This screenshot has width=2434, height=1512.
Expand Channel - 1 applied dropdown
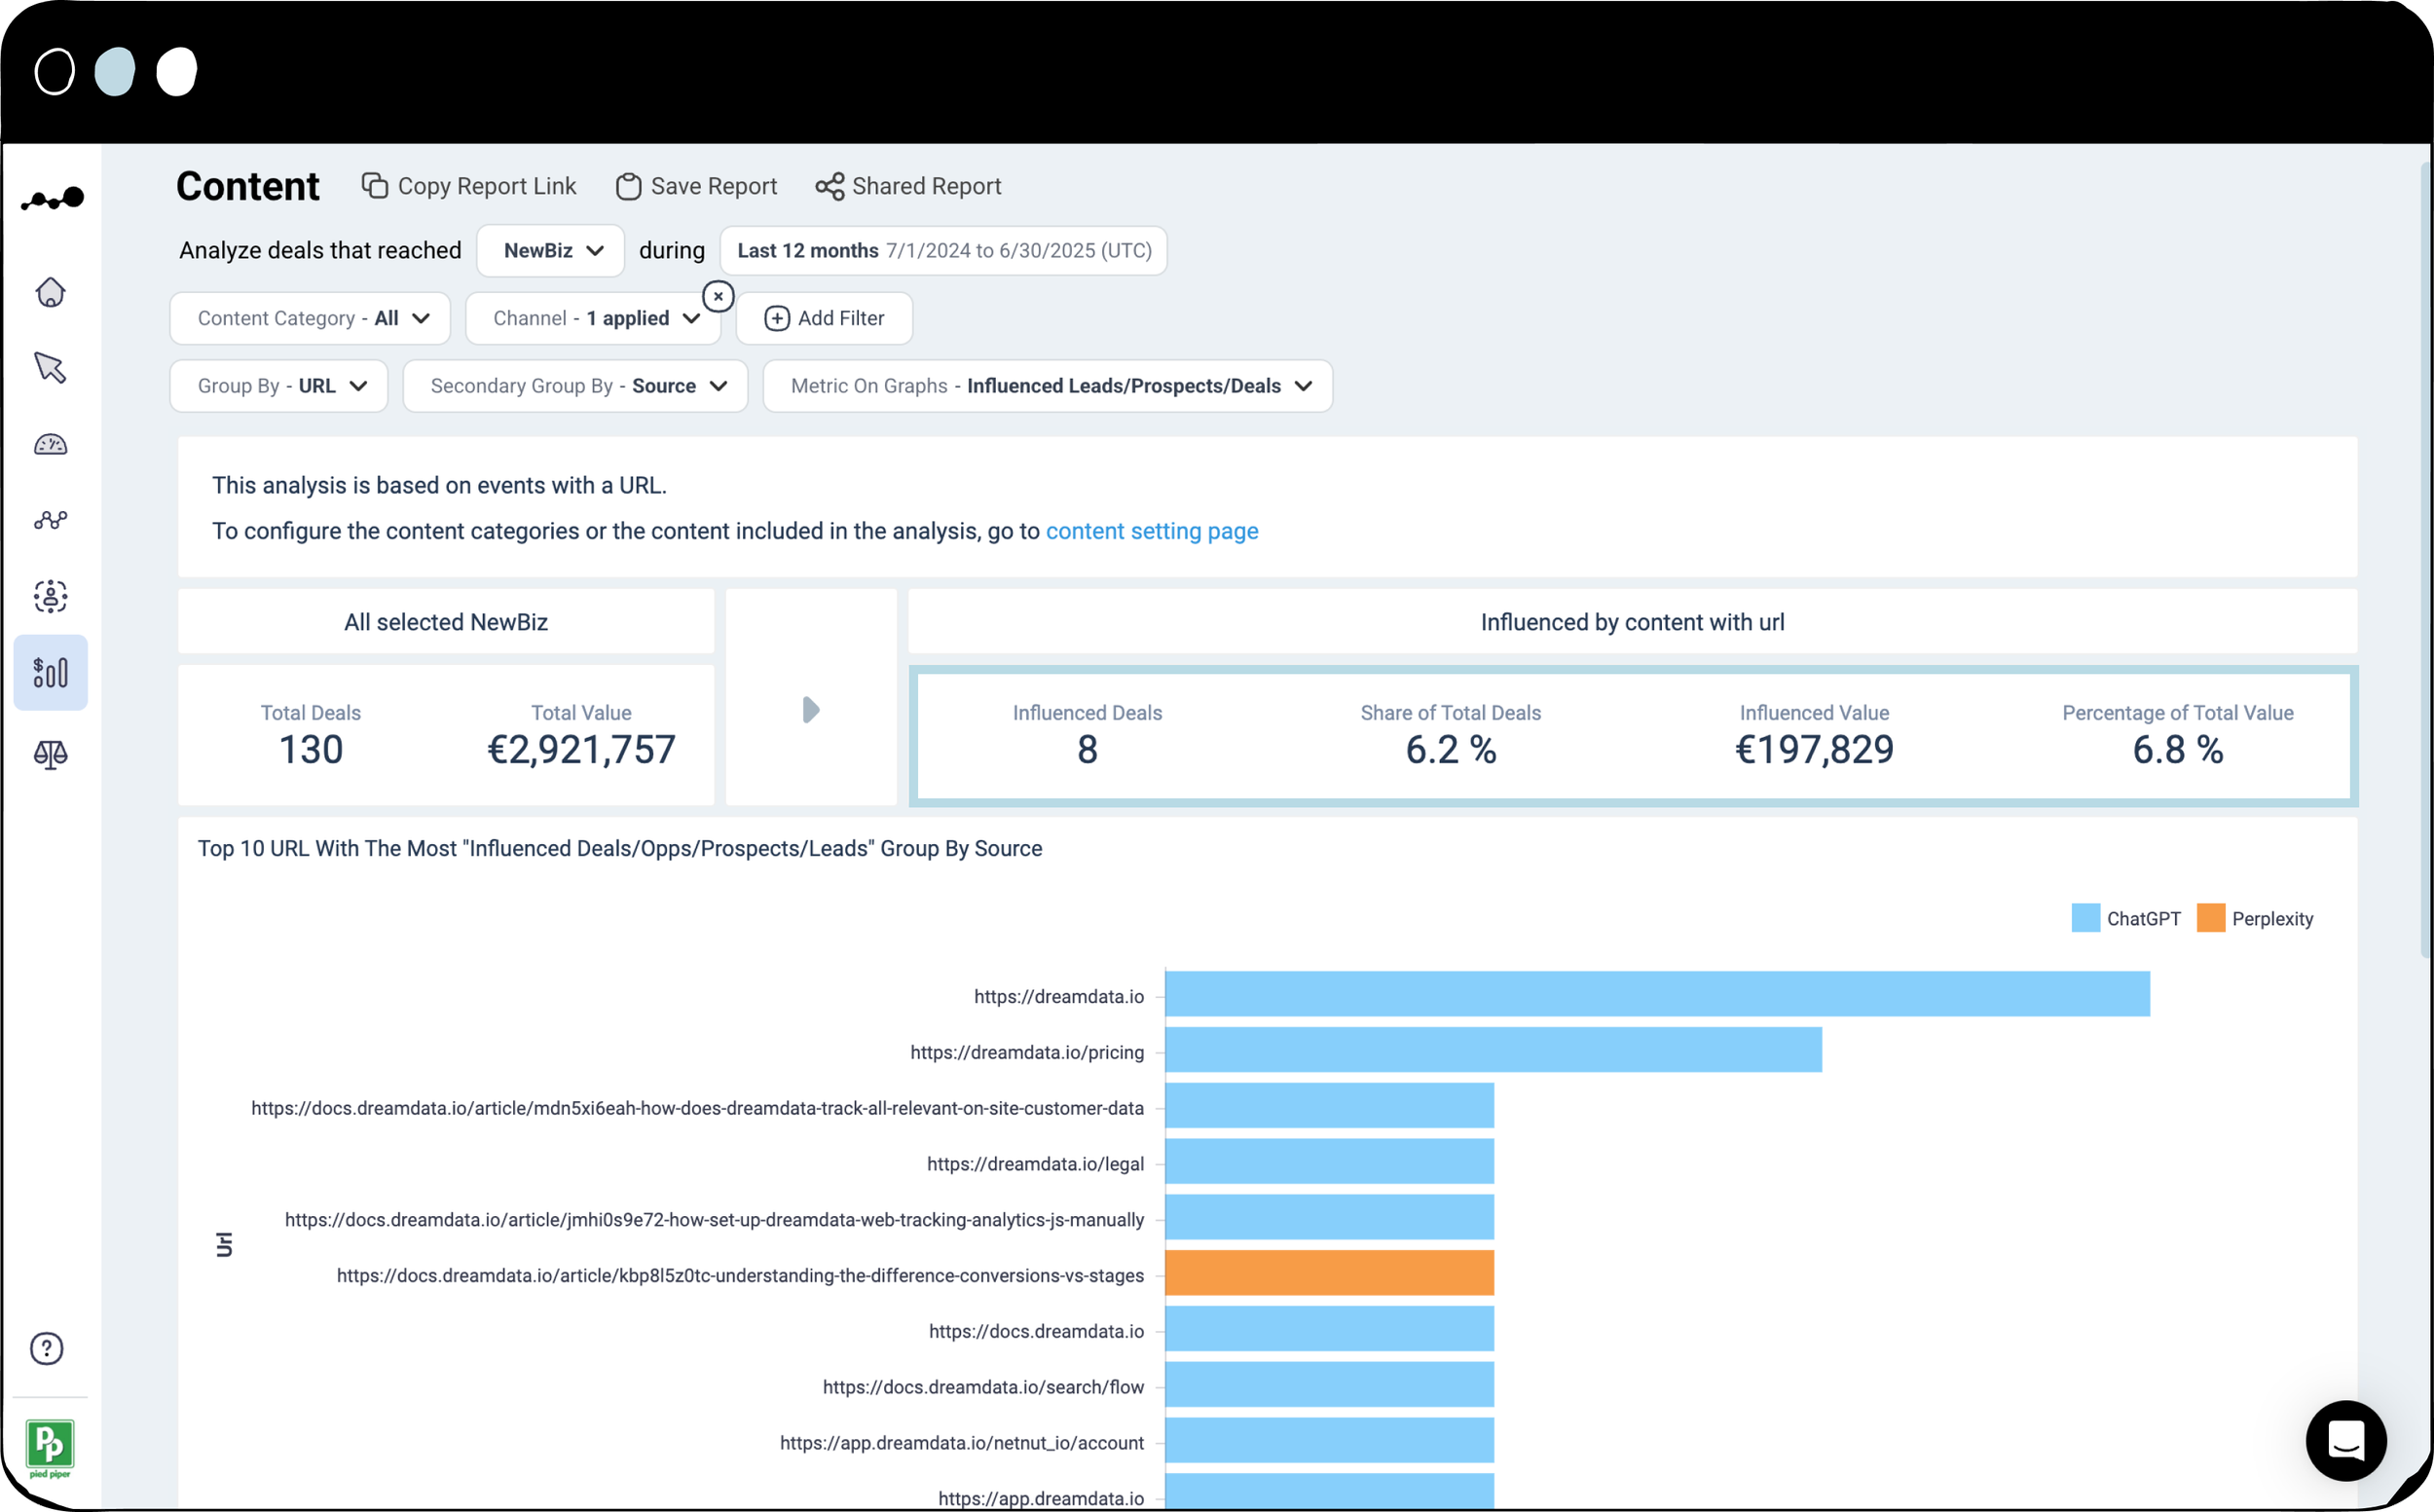[593, 318]
